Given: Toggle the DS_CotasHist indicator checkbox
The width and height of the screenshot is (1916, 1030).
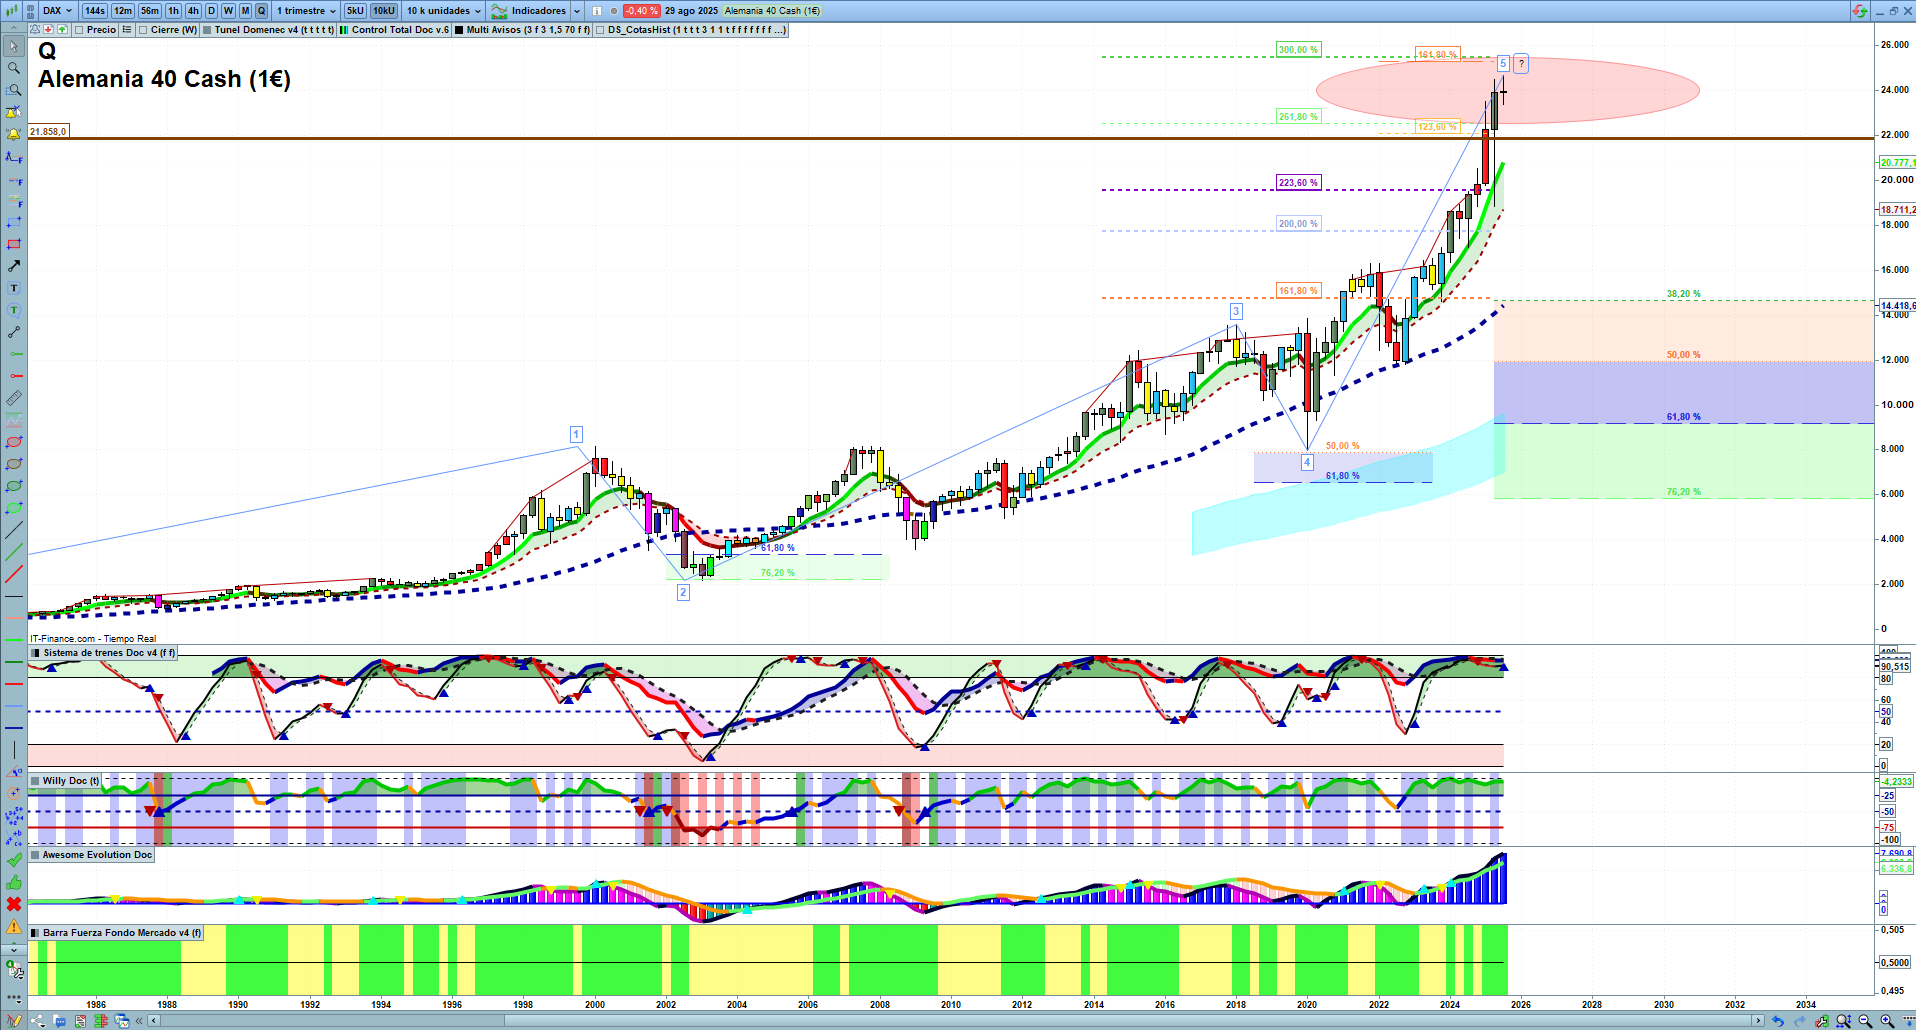Looking at the screenshot, I should (x=600, y=30).
